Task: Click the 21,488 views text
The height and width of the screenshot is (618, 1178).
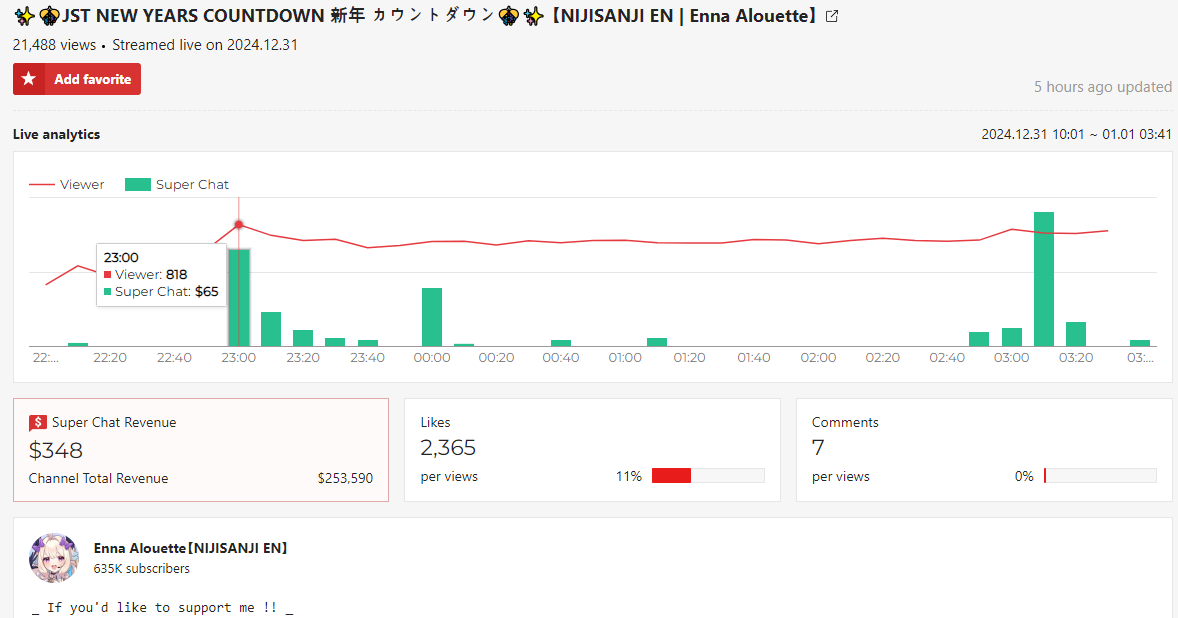Action: pos(54,45)
